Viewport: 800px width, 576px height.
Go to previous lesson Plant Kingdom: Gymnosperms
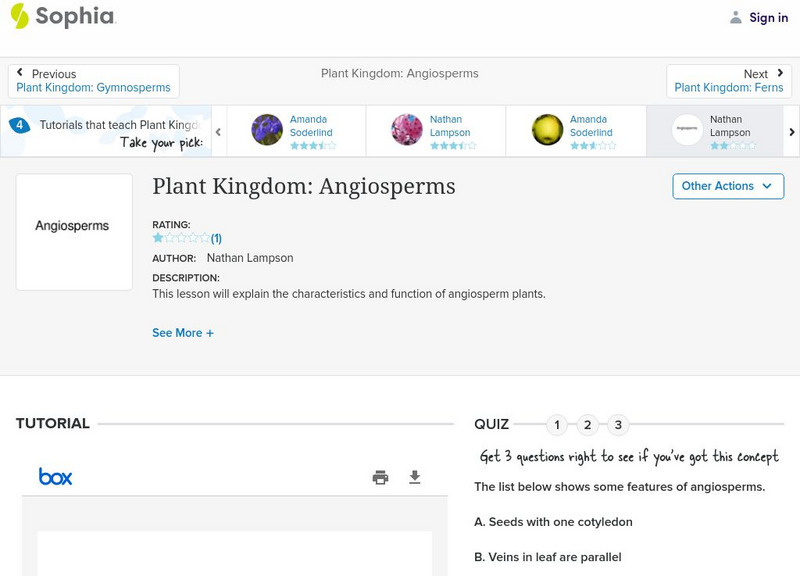[x=93, y=81]
